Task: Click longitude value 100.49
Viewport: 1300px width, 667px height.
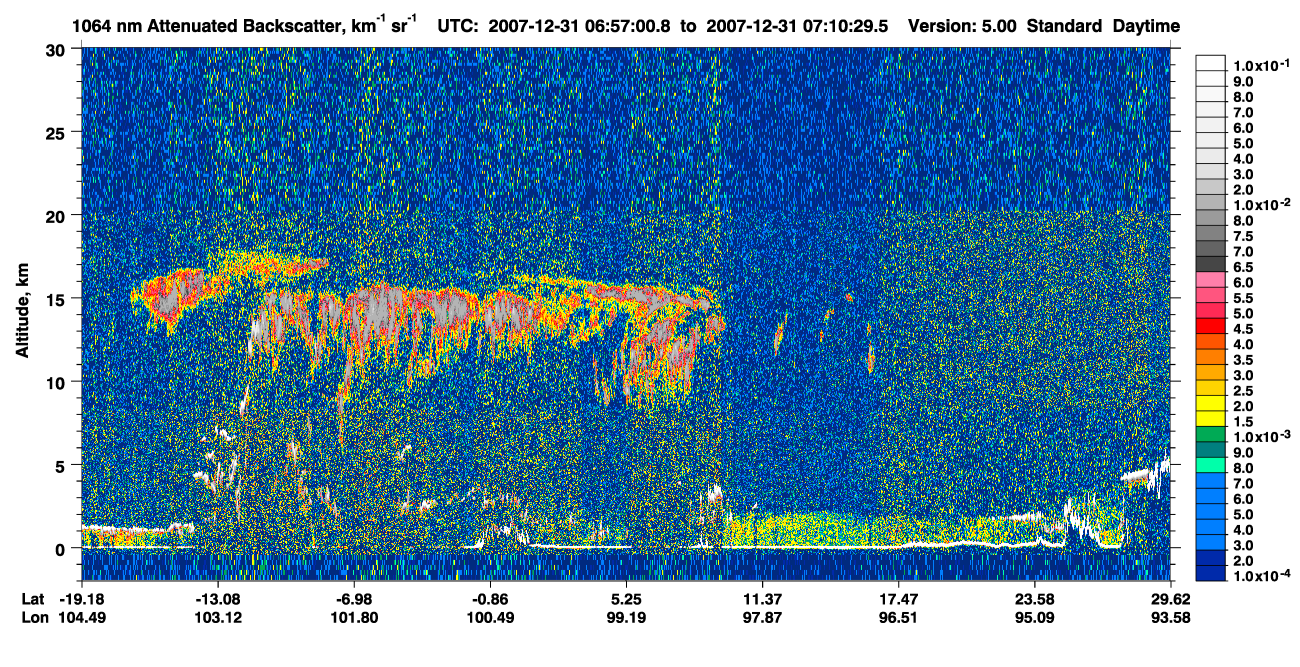Action: click(490, 617)
